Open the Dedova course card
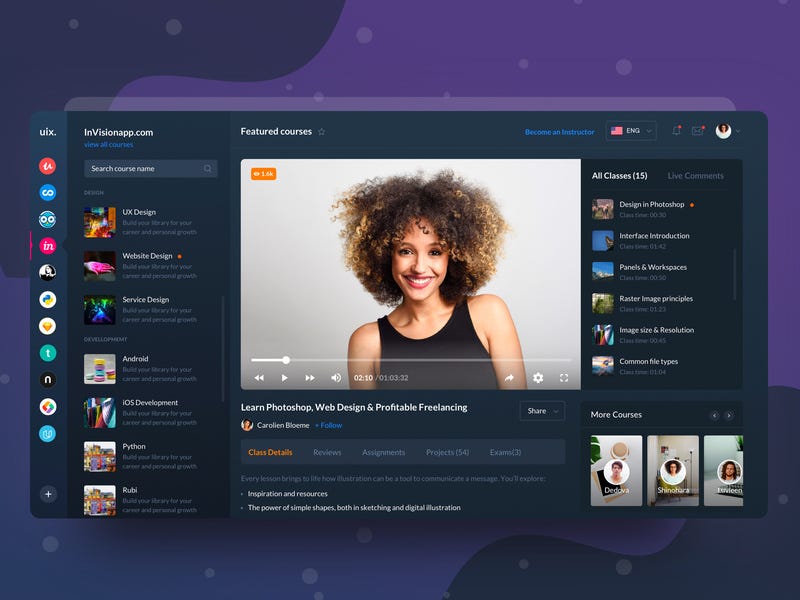This screenshot has height=600, width=800. click(616, 470)
